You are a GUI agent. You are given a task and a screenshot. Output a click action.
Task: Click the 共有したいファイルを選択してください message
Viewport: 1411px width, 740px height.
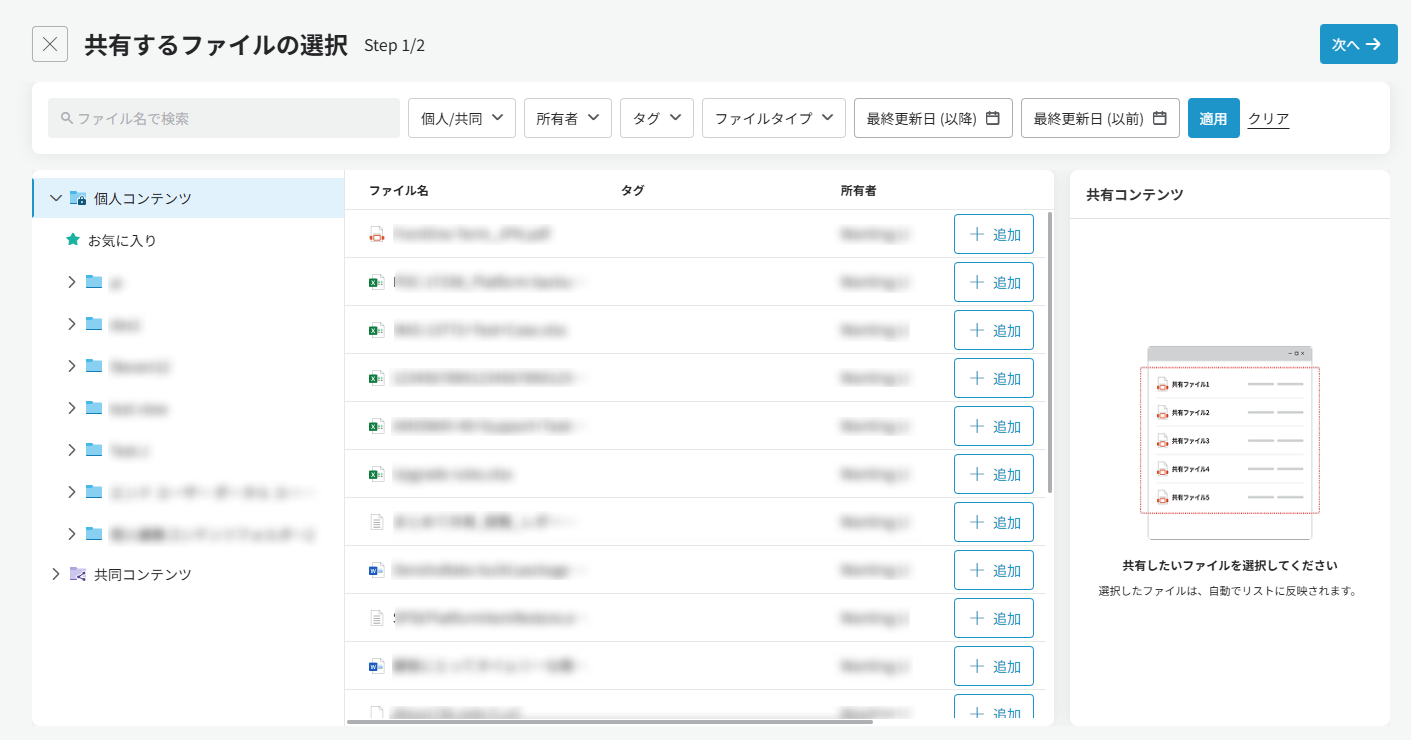click(1230, 565)
